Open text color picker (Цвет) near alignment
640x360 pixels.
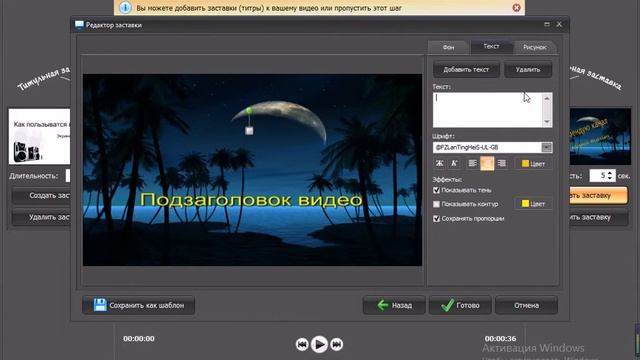533,164
